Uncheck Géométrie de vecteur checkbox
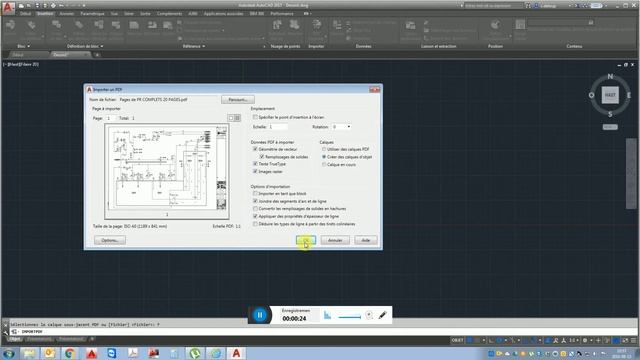This screenshot has width=640, height=360. 255,149
